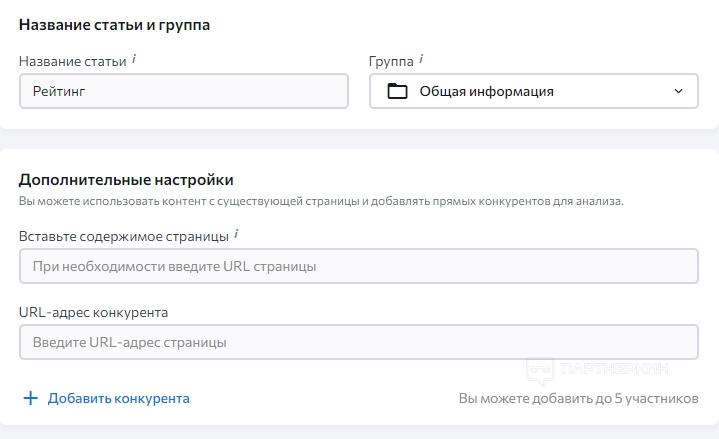The image size is (719, 439).
Task: Click the page content URL input field
Action: 358,267
